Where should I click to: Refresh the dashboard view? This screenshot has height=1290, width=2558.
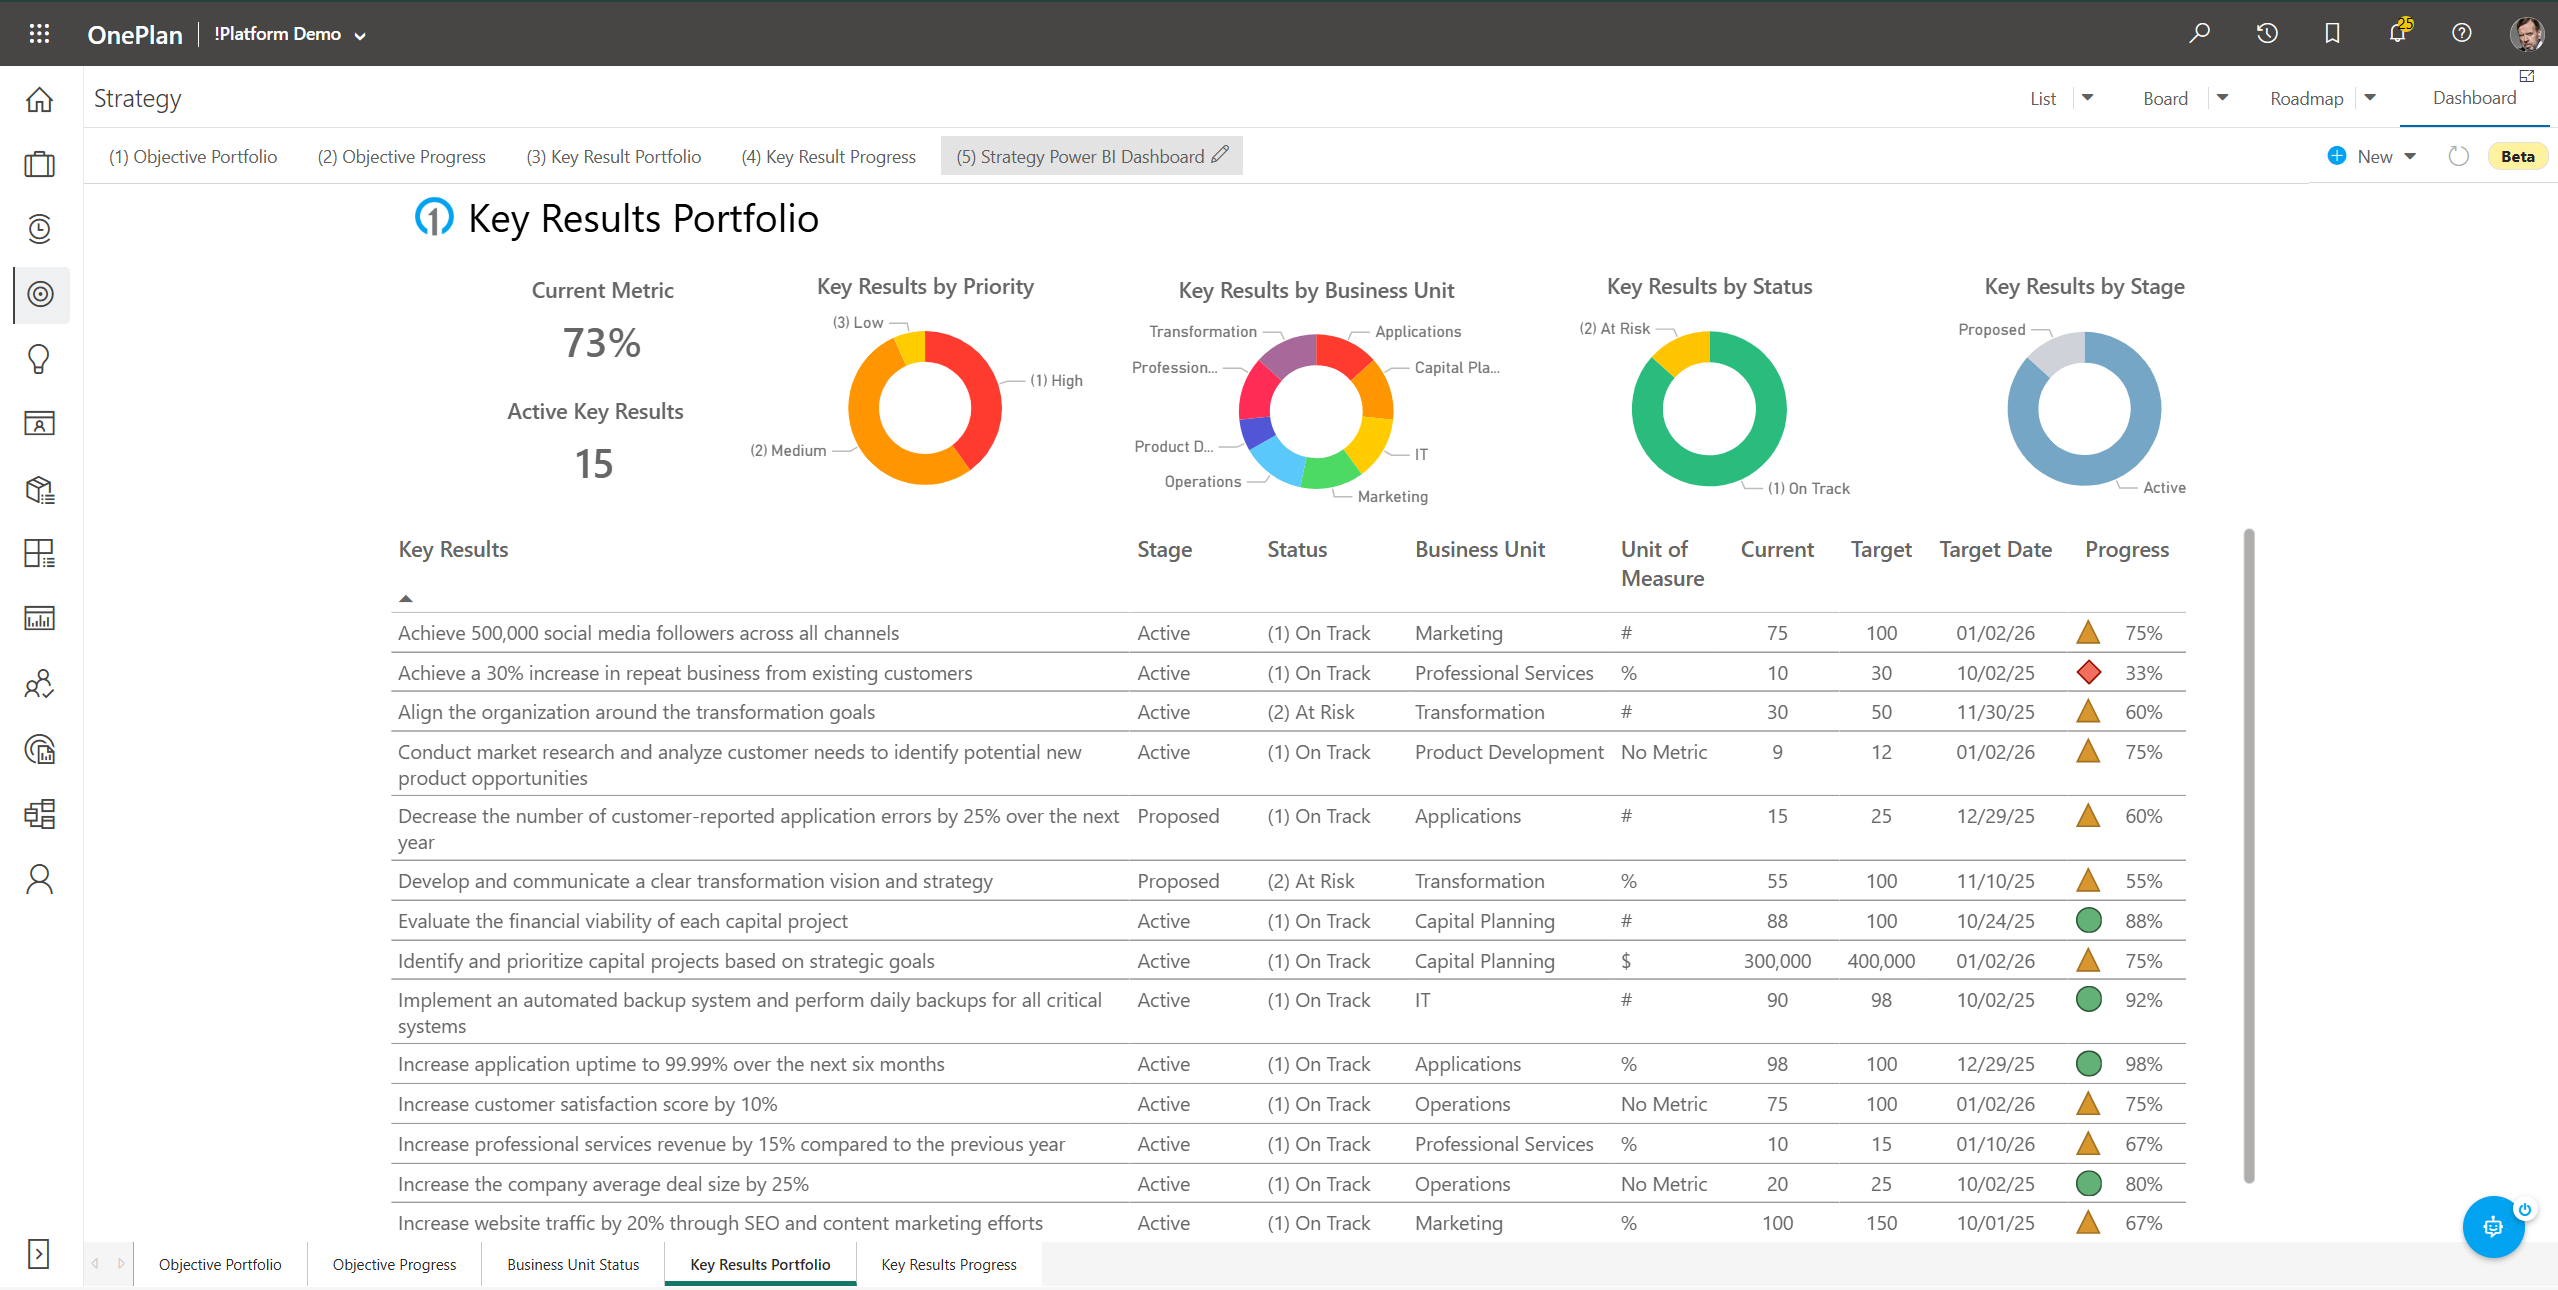click(2458, 156)
